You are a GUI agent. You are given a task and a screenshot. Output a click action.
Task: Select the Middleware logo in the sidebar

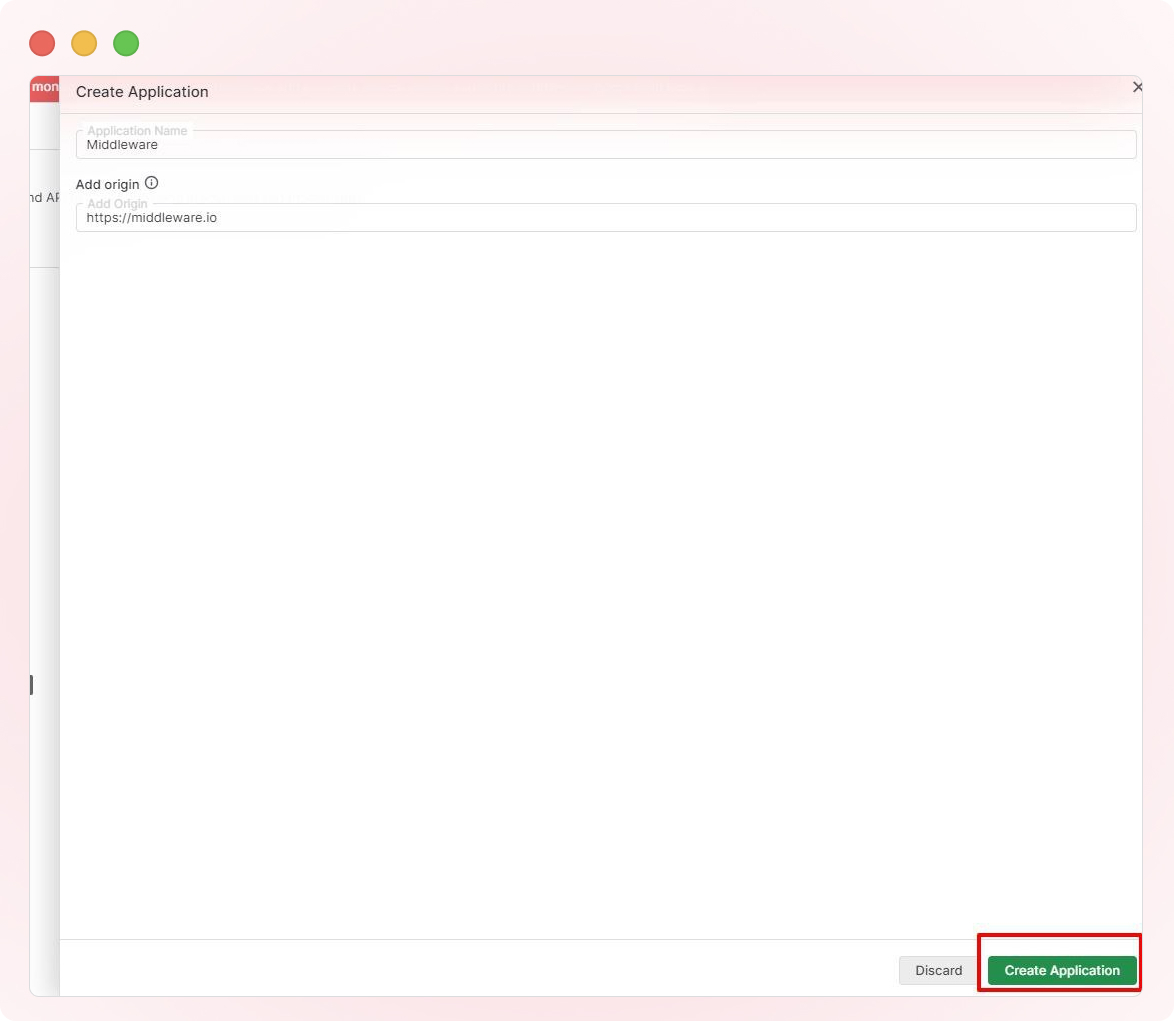44,87
